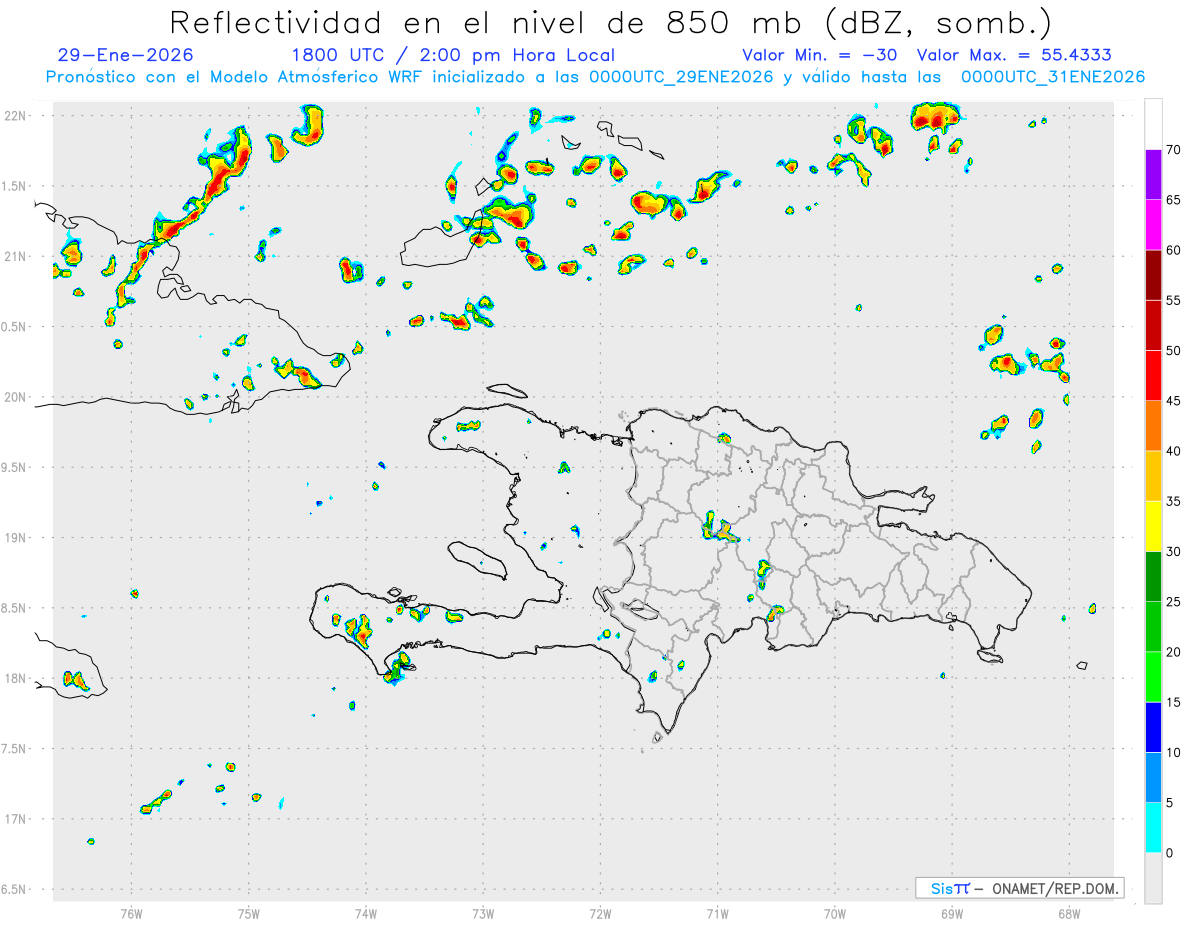The height and width of the screenshot is (927, 1200).
Task: Click the longitude axis label '72W'
Action: 600,912
